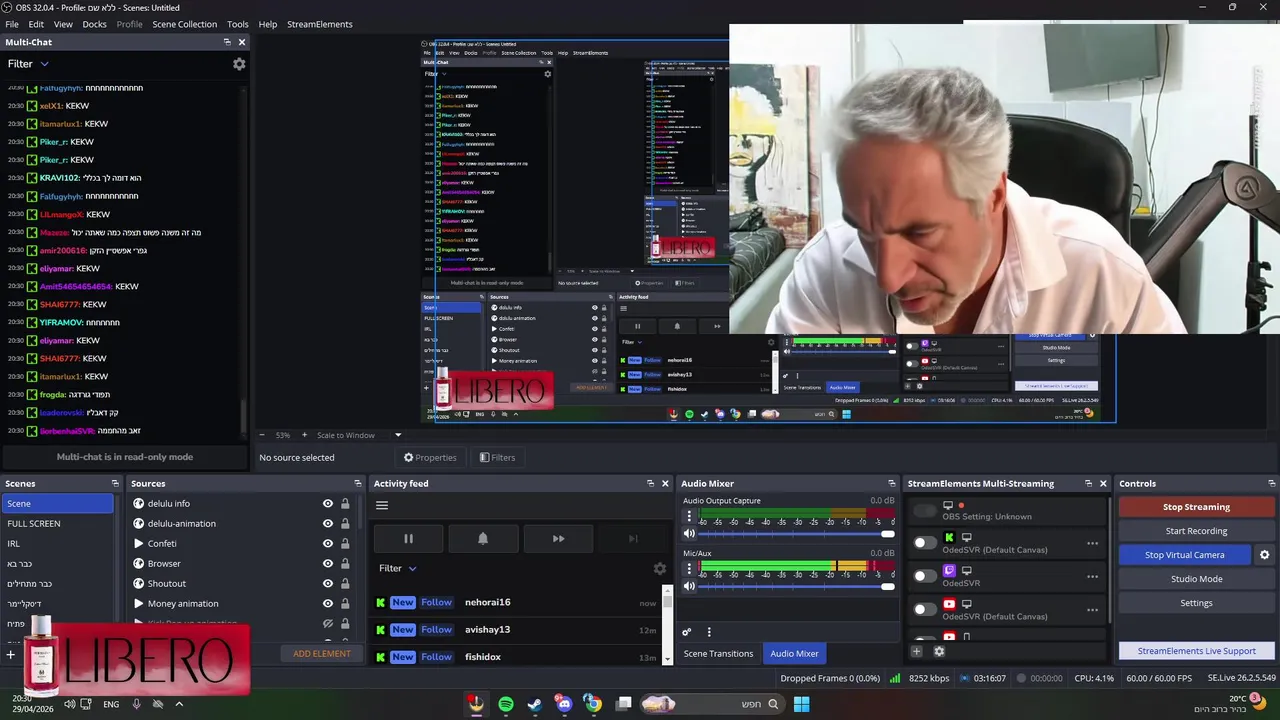The image size is (1280, 720).
Task: Enable YouTube OdedSVR Default Canvas toggle
Action: (925, 609)
